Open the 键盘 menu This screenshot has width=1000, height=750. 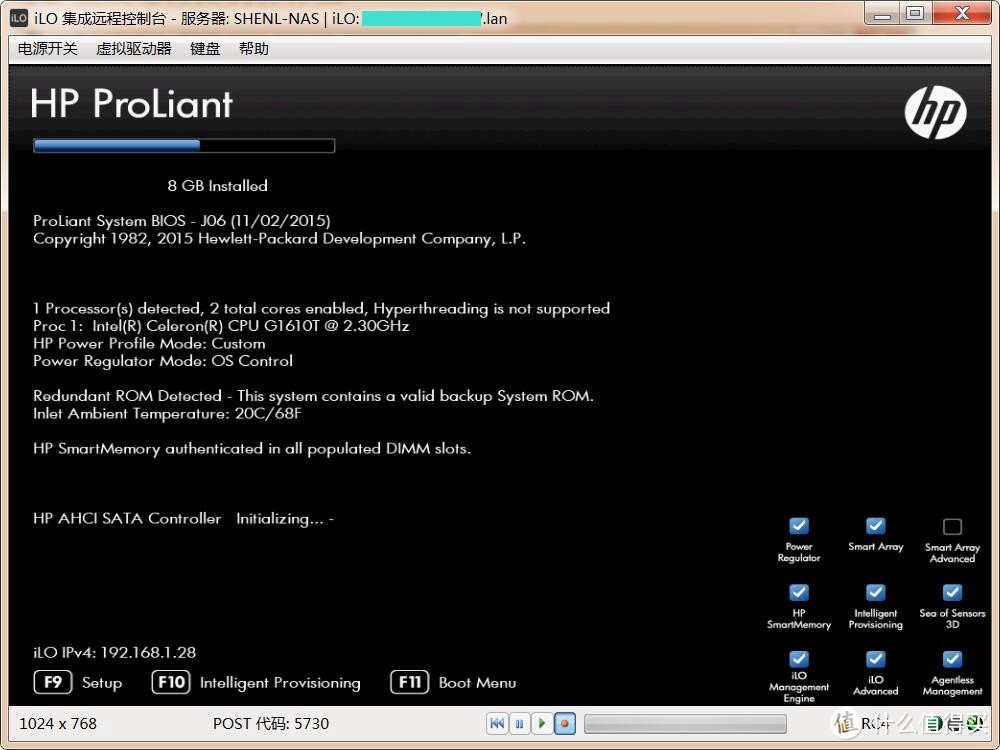pos(205,49)
